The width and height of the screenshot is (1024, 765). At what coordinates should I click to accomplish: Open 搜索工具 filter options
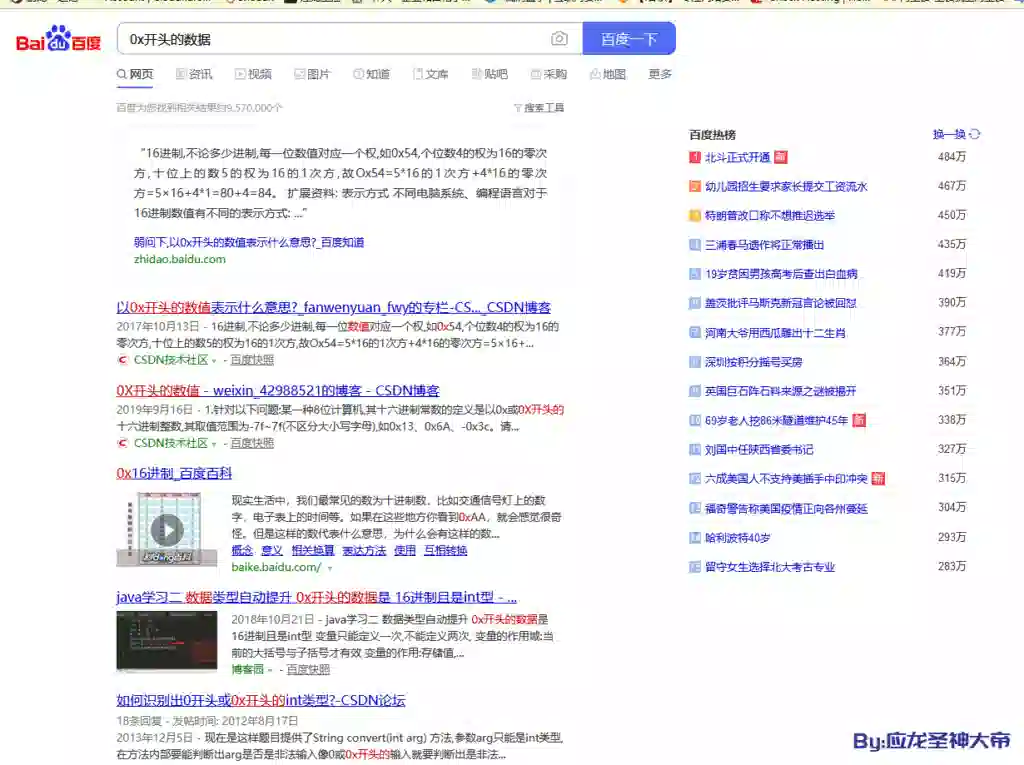click(539, 108)
